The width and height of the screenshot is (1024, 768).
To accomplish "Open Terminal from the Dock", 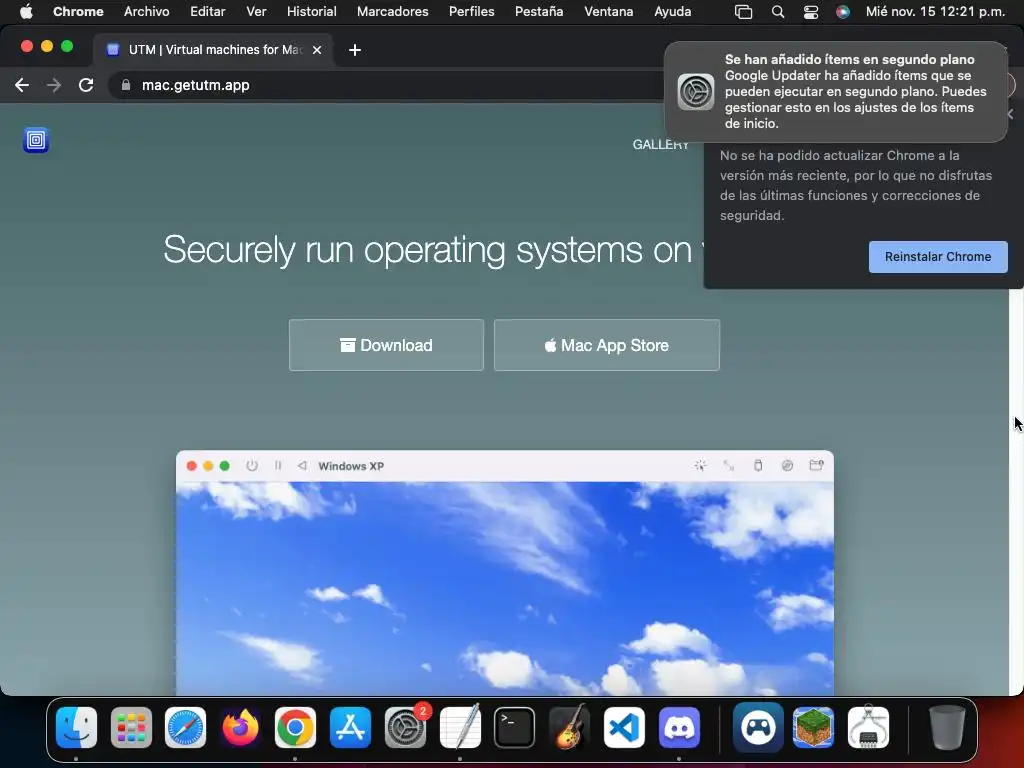I will [x=515, y=727].
